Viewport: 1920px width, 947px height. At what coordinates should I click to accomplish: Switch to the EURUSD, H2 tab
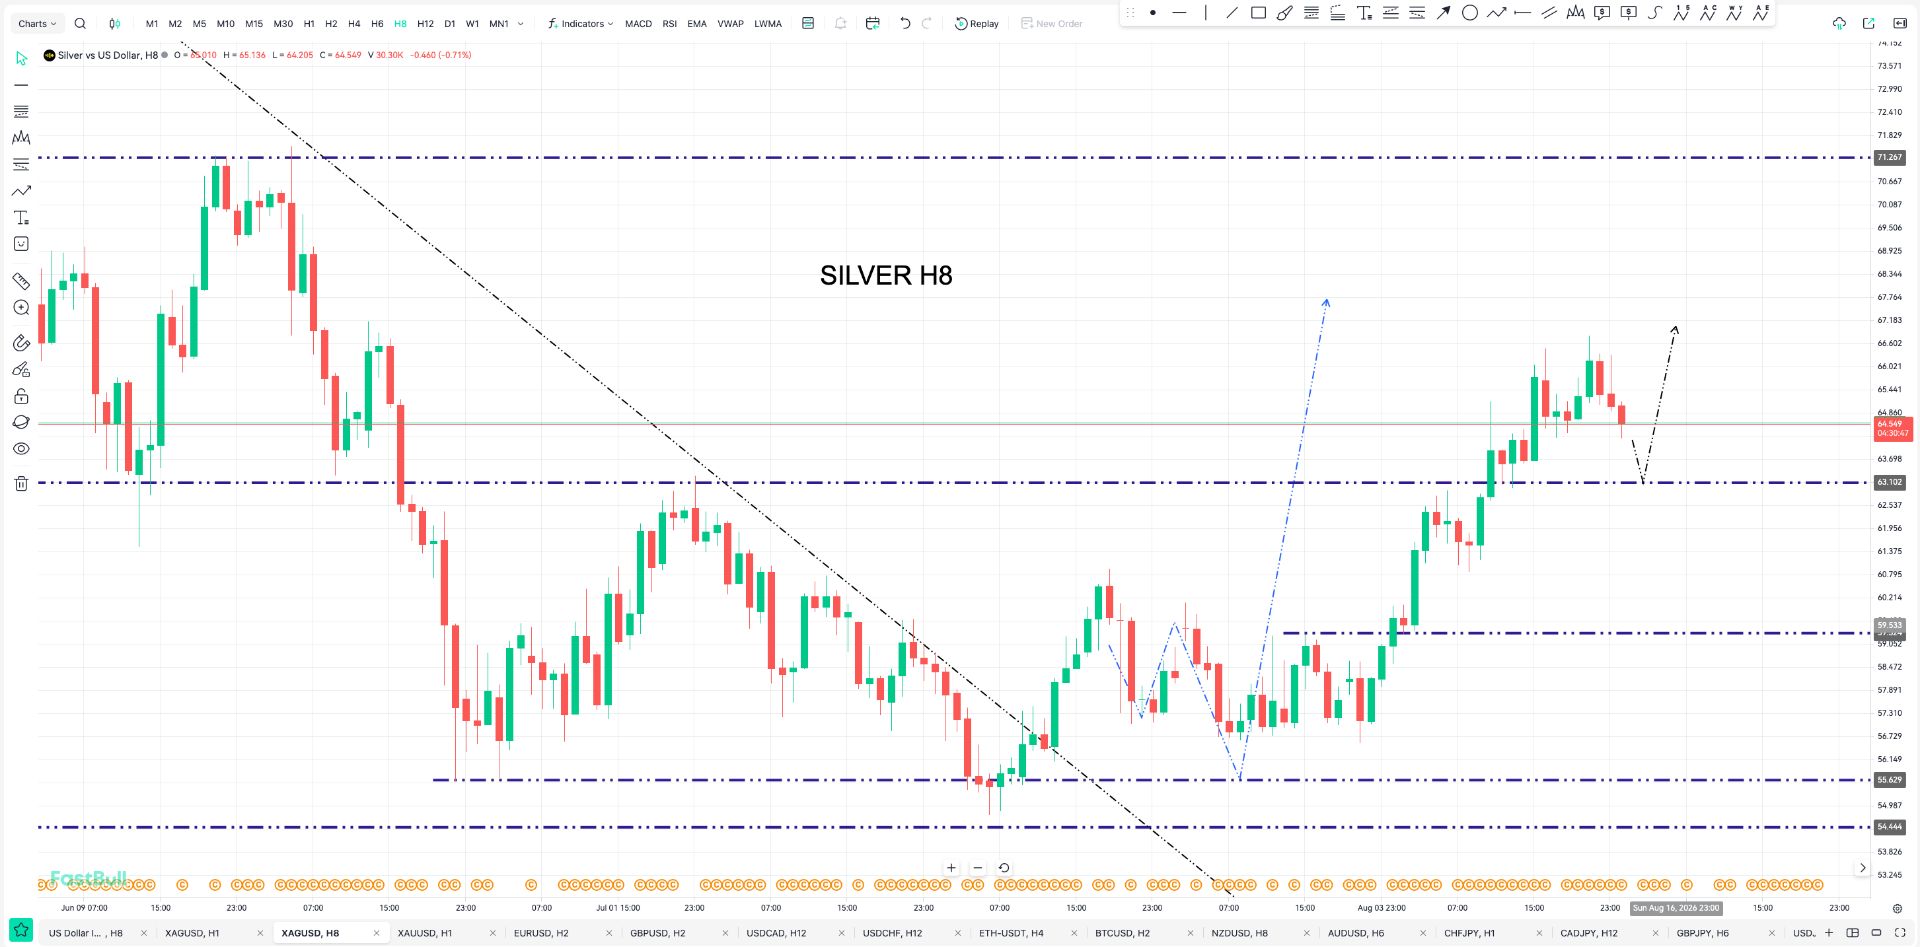(541, 933)
